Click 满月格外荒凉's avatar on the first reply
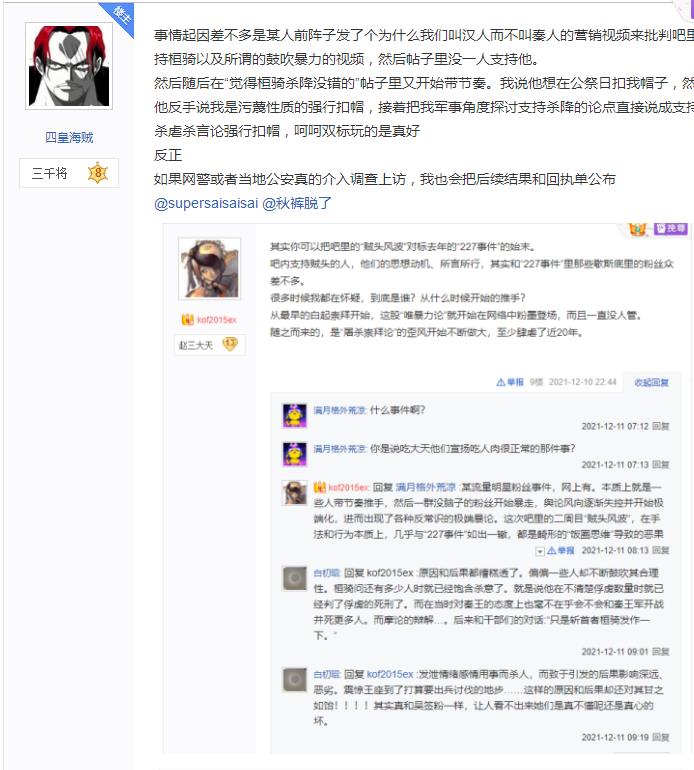The width and height of the screenshot is (694, 770). coord(295,416)
